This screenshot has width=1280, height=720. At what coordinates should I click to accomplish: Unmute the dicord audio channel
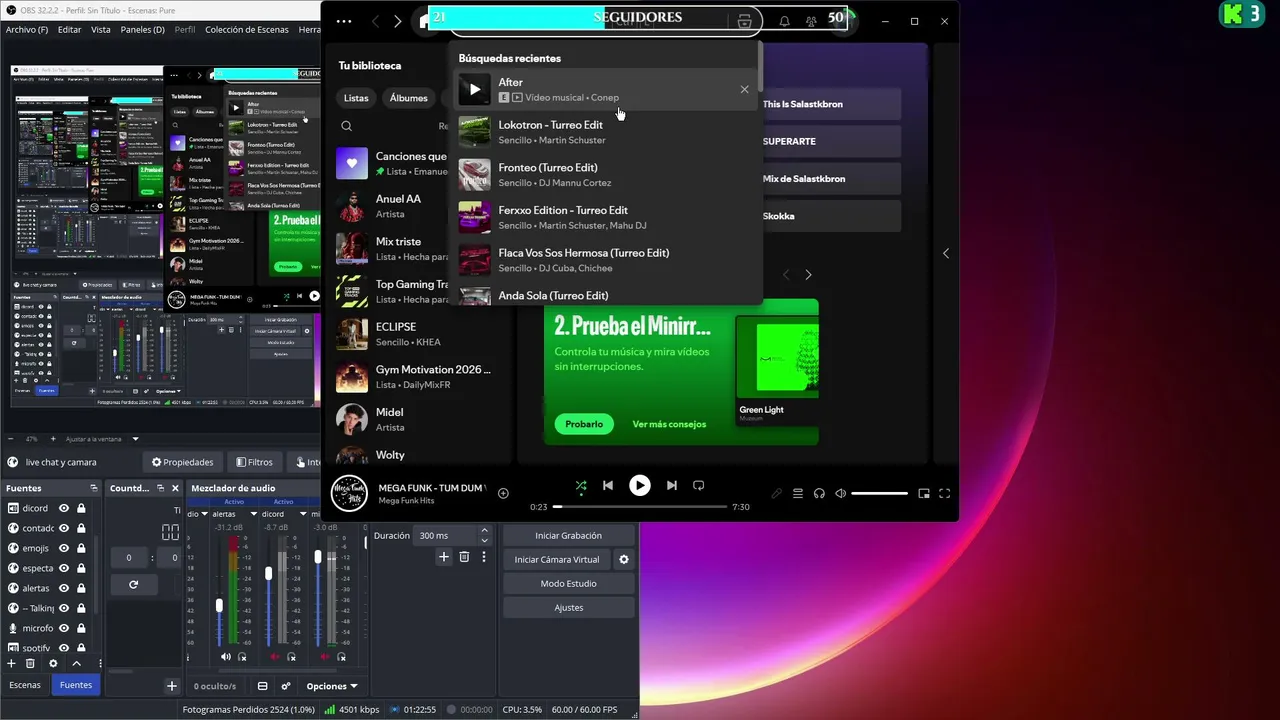(275, 657)
